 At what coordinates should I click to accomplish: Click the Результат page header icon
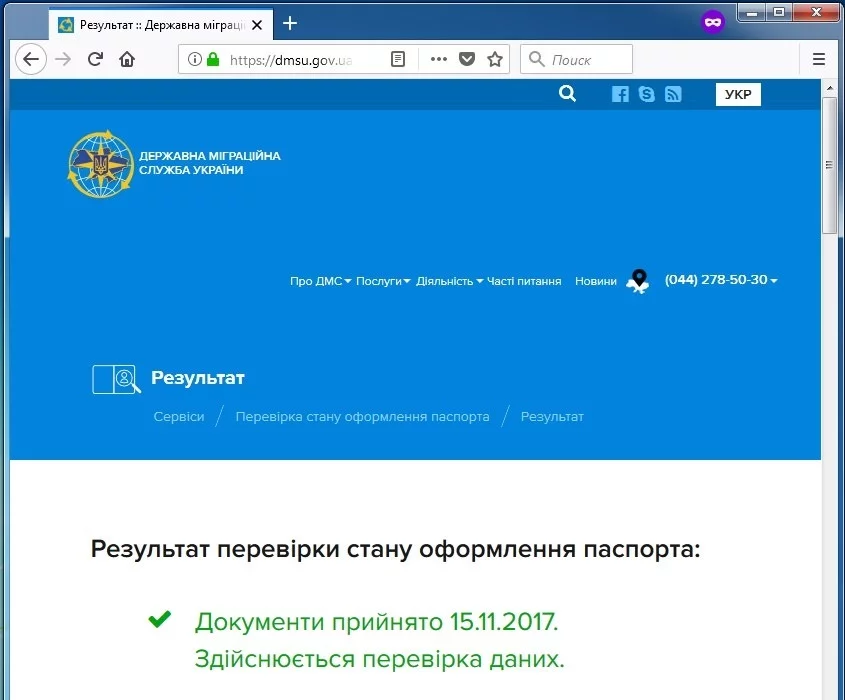116,379
